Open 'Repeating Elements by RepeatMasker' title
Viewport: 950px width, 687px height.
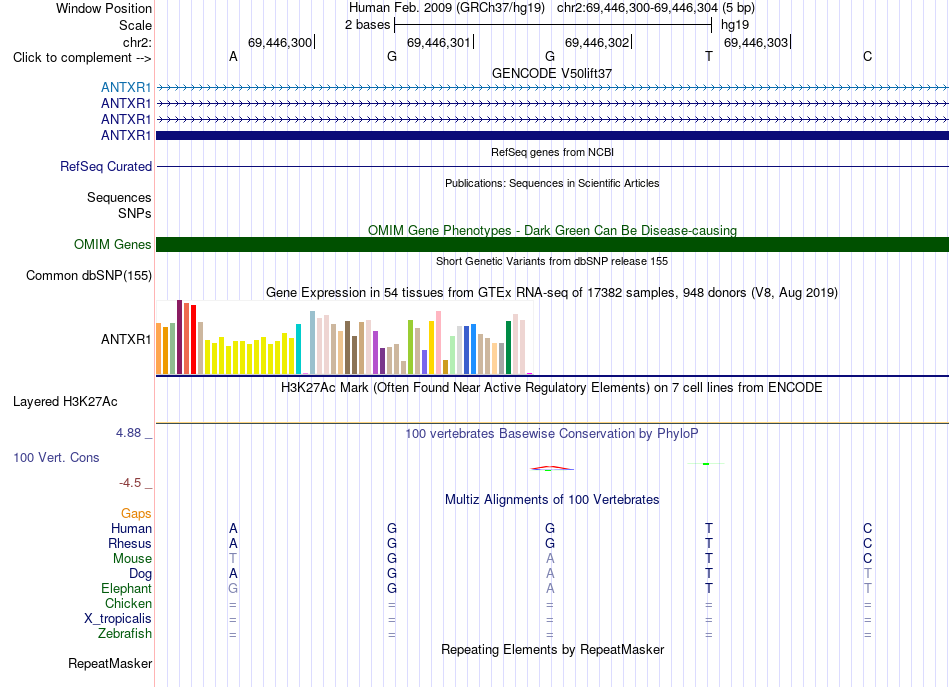[552, 649]
